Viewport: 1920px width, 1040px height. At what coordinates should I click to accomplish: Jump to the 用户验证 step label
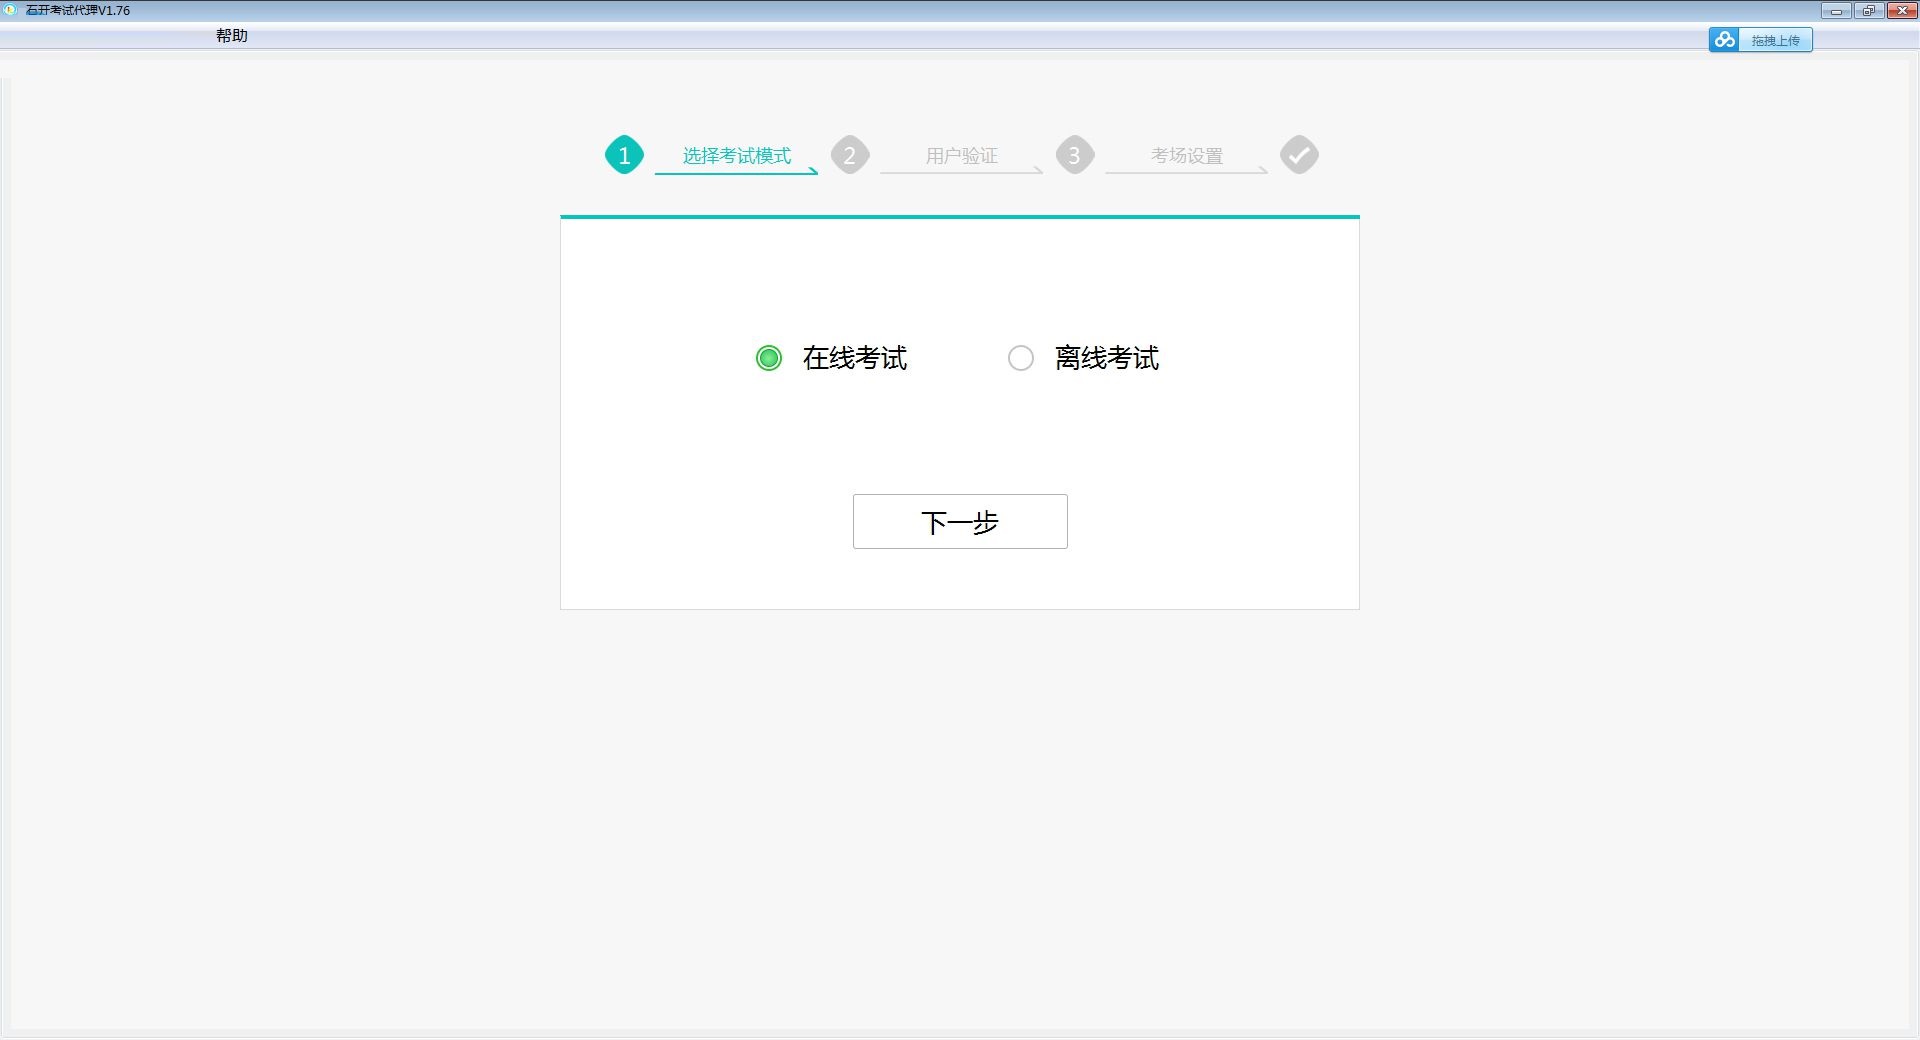[x=961, y=156]
